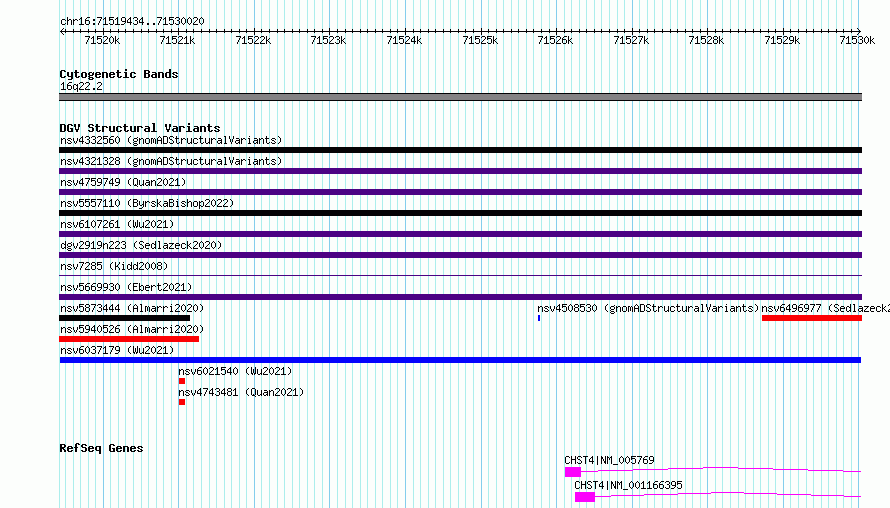The height and width of the screenshot is (508, 890).
Task: Click the 71526k ruler position label
Action: point(555,40)
